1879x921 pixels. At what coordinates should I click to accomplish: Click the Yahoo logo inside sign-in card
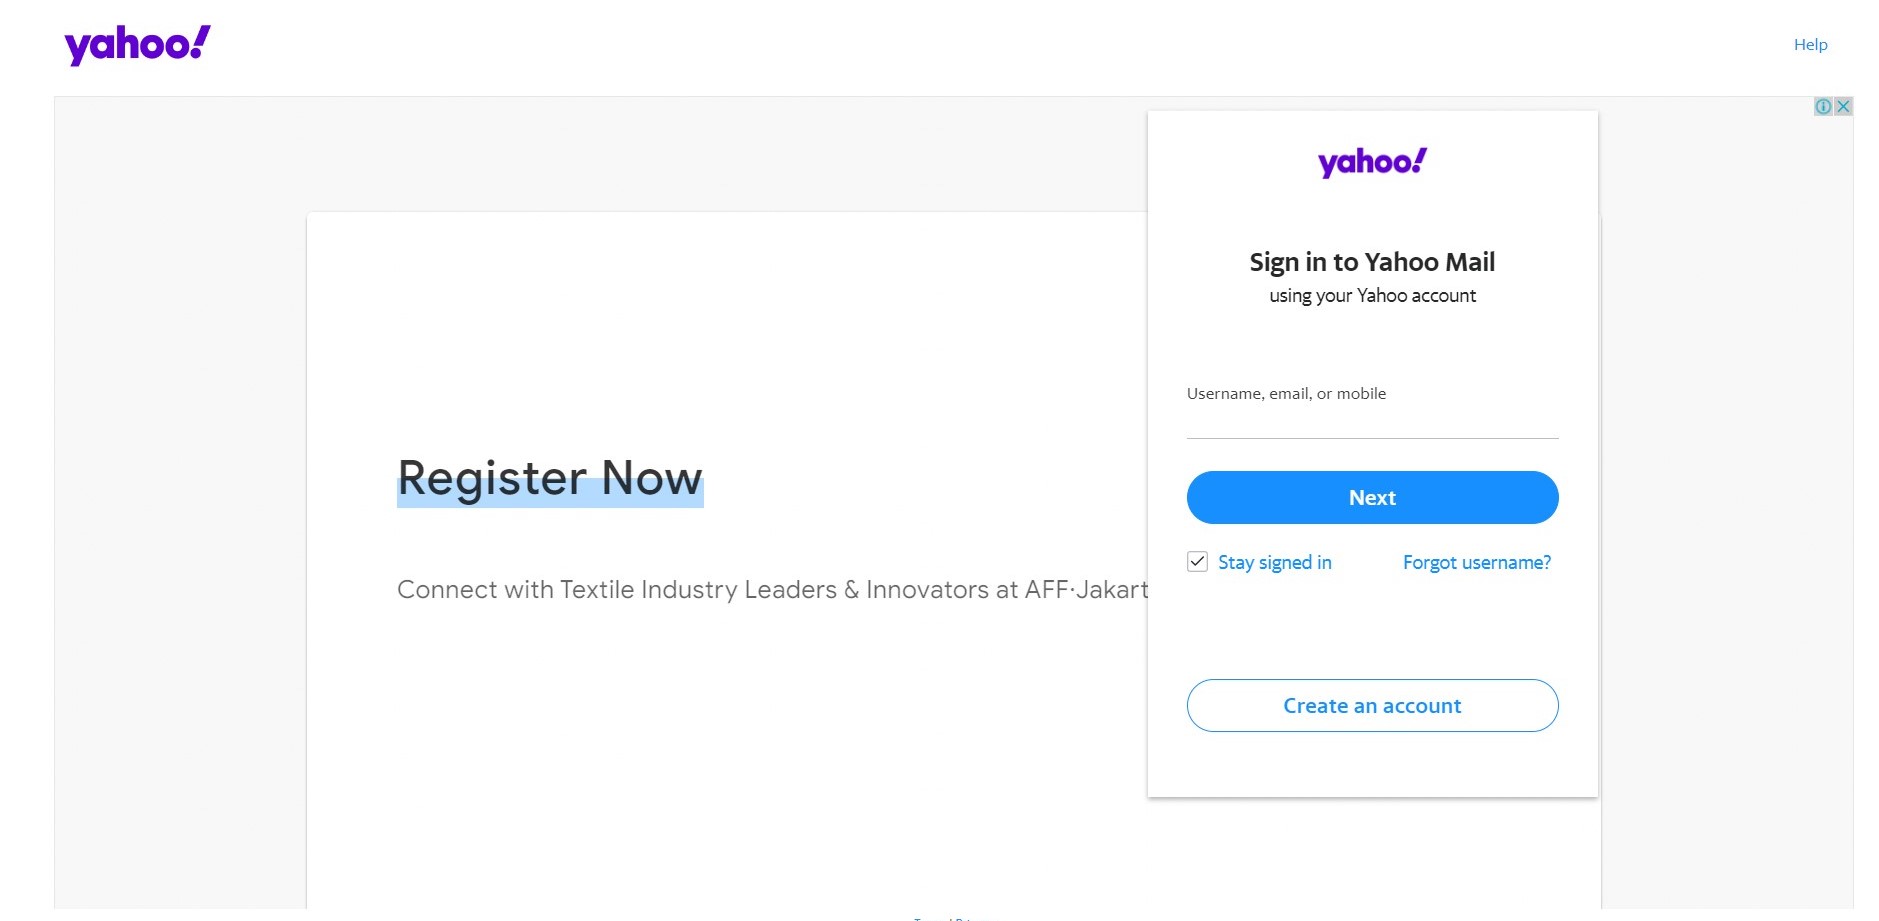(x=1372, y=162)
